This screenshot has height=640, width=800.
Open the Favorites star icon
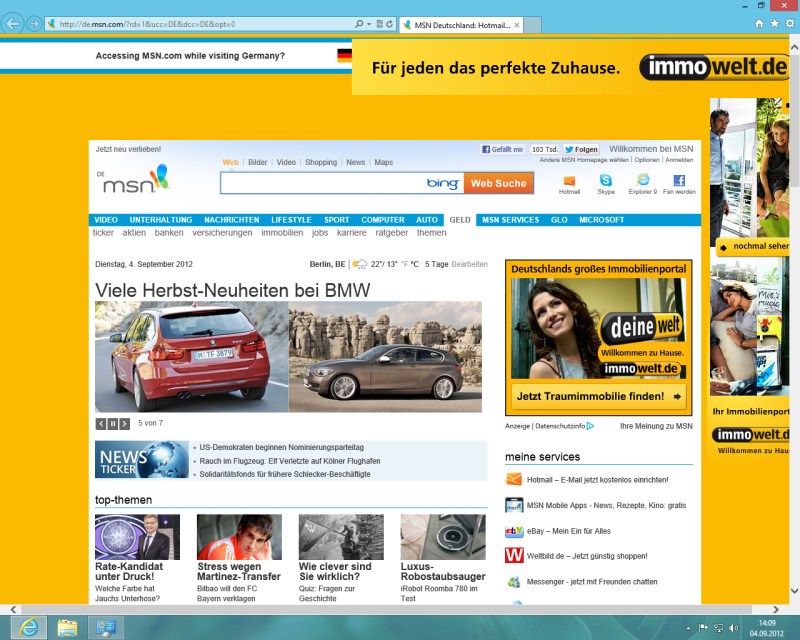pyautogui.click(x=774, y=23)
